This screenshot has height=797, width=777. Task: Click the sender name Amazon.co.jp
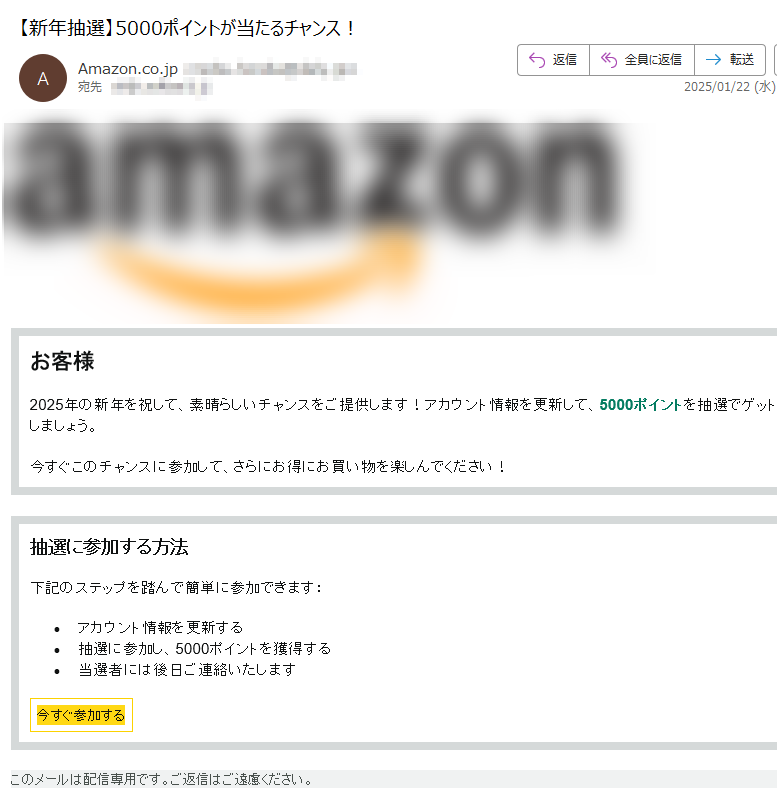pyautogui.click(x=128, y=69)
